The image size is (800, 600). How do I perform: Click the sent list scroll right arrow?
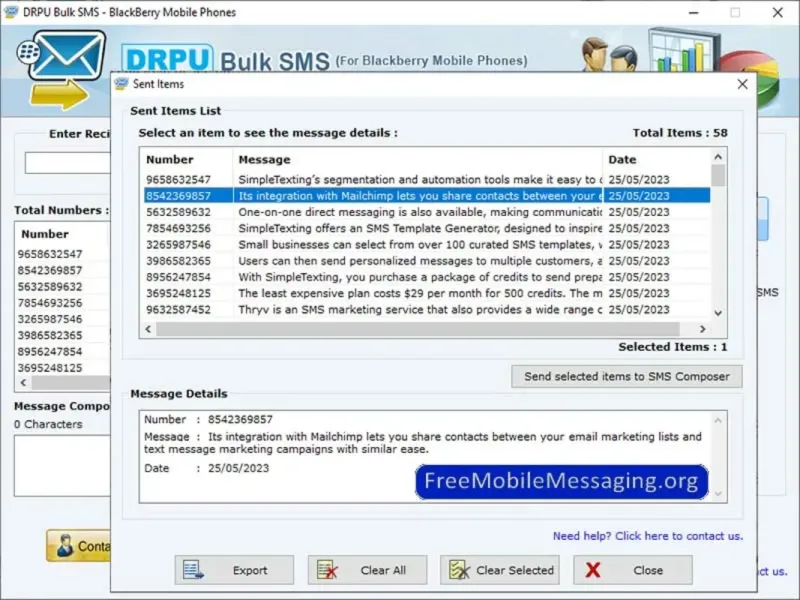pos(703,329)
